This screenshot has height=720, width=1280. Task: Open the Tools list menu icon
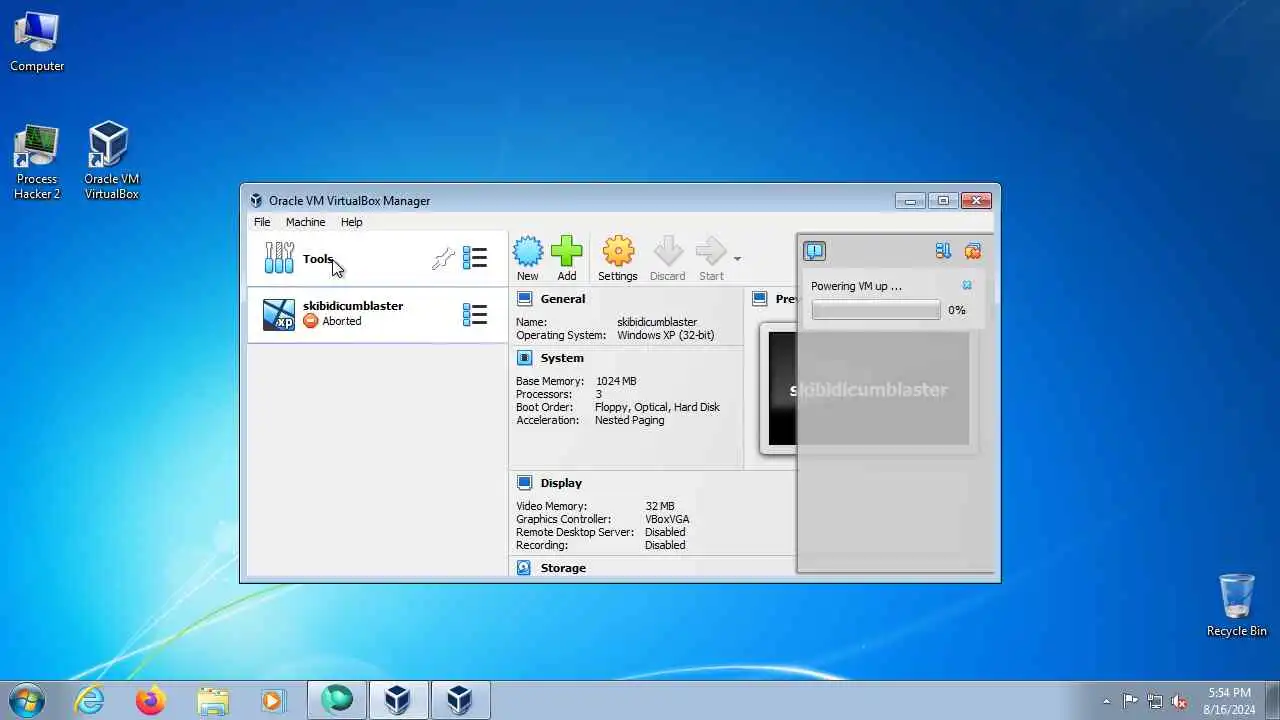click(x=475, y=258)
